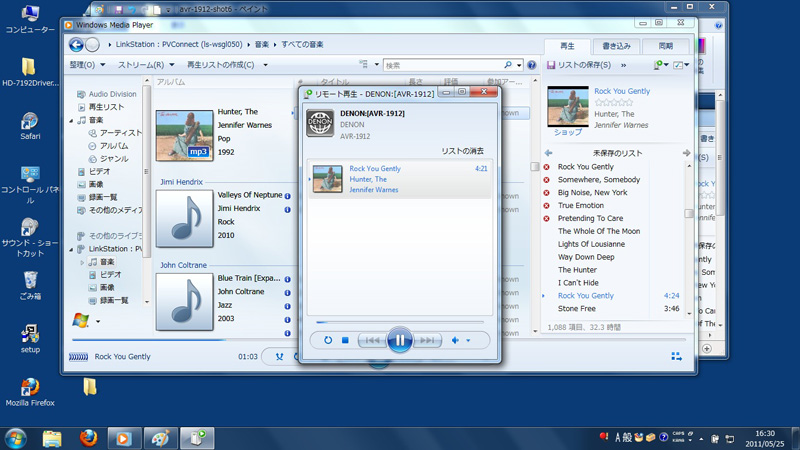Screen dimensions: 800x450
Task: Select Audio Division in the library tree
Action: (112, 94)
